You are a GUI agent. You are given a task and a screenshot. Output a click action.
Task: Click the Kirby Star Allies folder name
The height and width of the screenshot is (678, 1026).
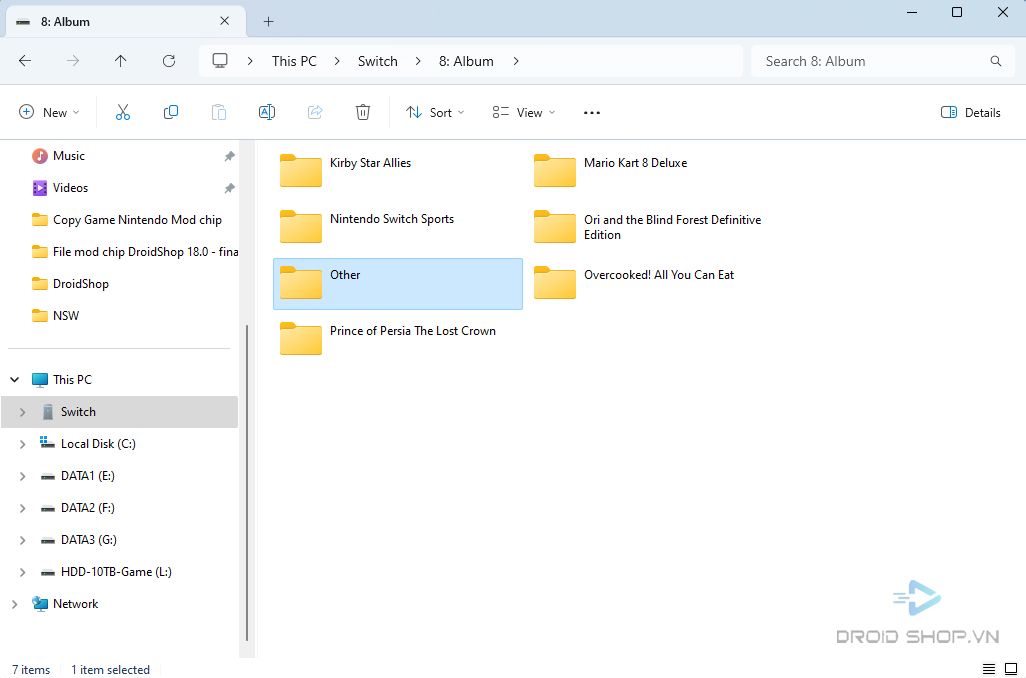370,163
